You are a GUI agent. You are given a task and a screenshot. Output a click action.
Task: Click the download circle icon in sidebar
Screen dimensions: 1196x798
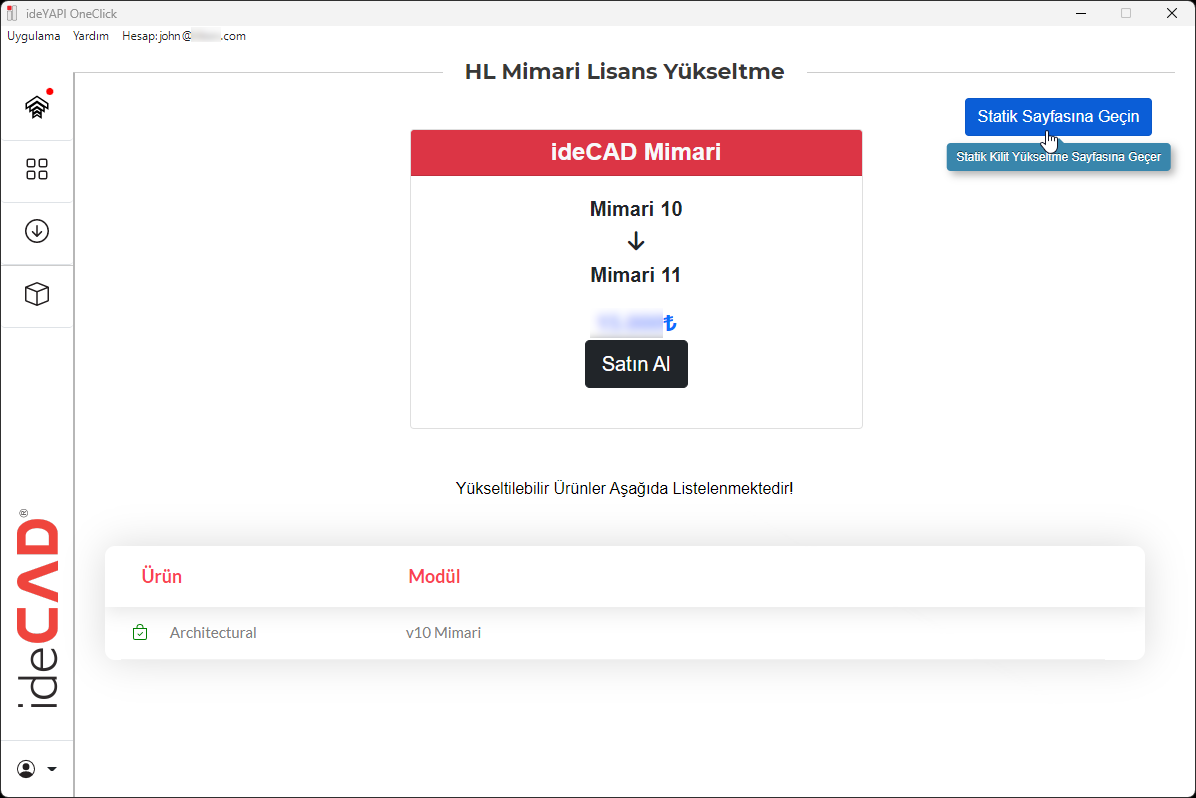tap(37, 232)
